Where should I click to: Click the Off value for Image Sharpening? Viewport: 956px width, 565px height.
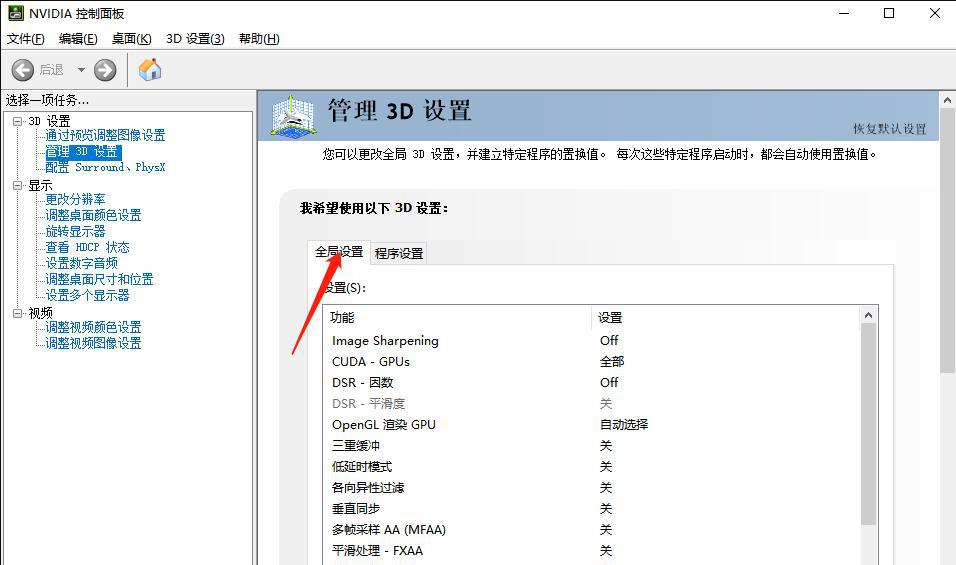click(x=609, y=341)
